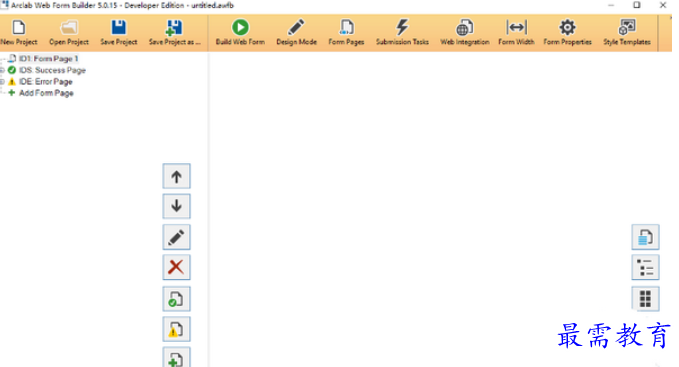
Task: Click the Save Project floppy icon
Action: 119,33
